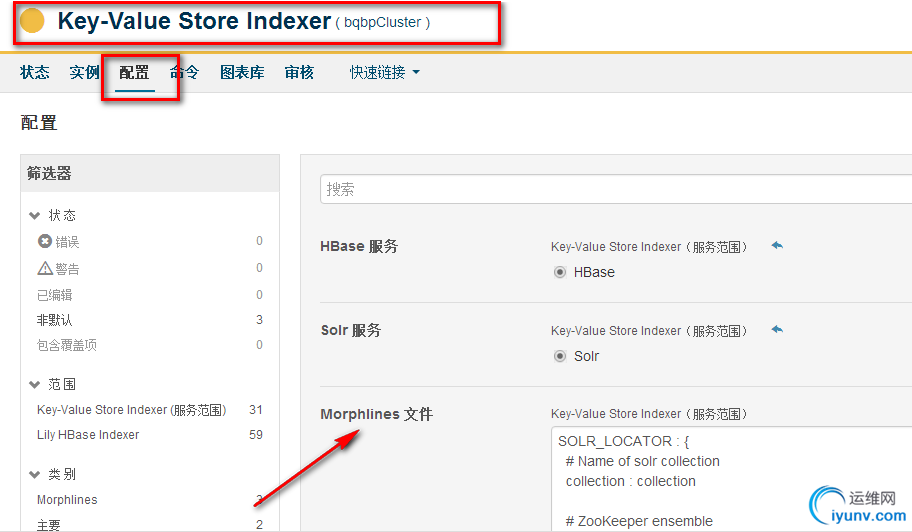Open the 图表库 tab
912x532 pixels.
coord(242,72)
